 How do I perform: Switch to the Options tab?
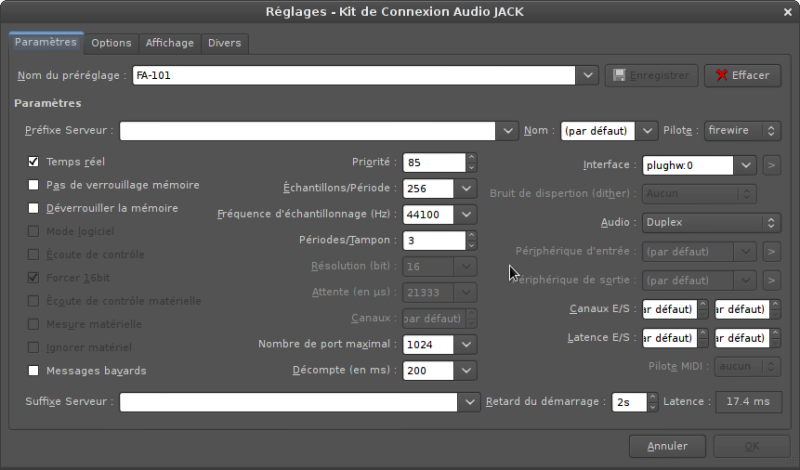coord(111,43)
